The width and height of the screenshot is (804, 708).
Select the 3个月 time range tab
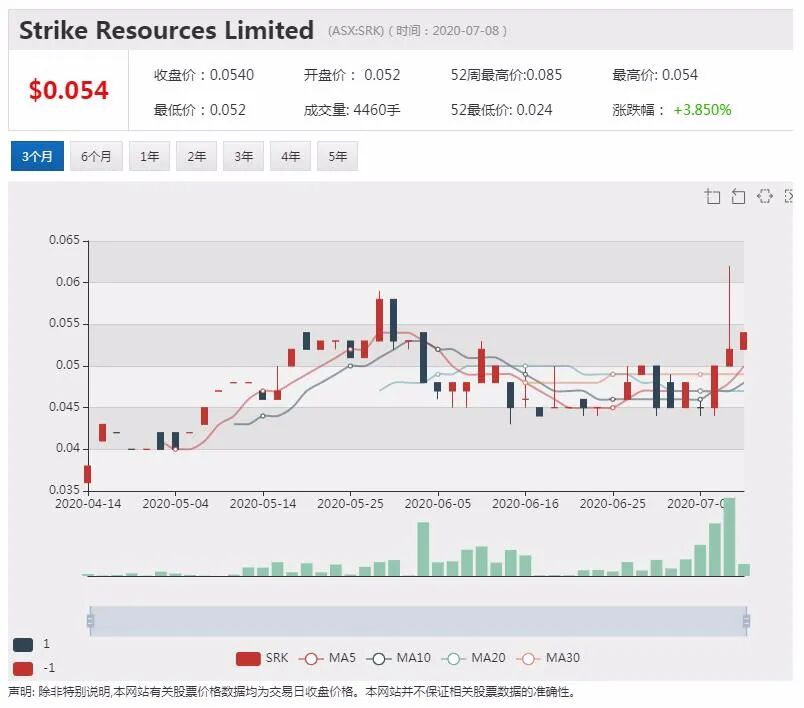tap(37, 156)
